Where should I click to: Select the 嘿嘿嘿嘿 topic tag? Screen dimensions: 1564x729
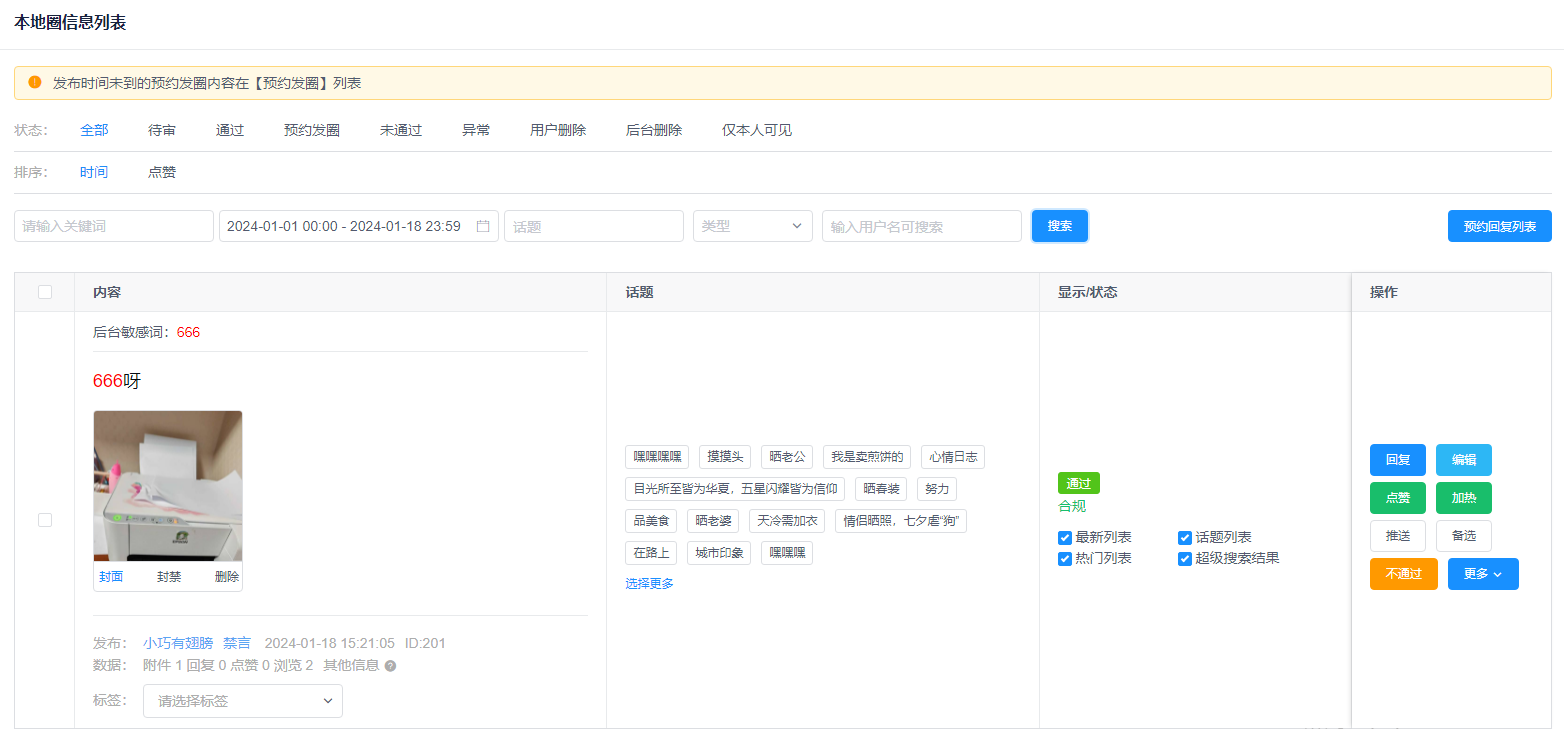(x=657, y=457)
